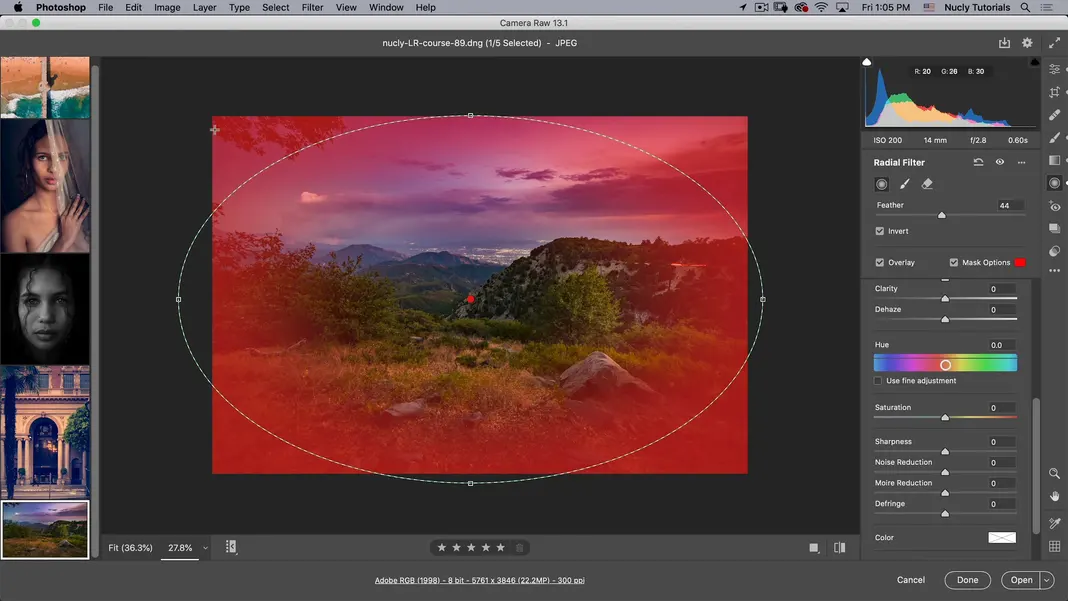
Task: Open the Snapshots panel icon
Action: 1054,228
